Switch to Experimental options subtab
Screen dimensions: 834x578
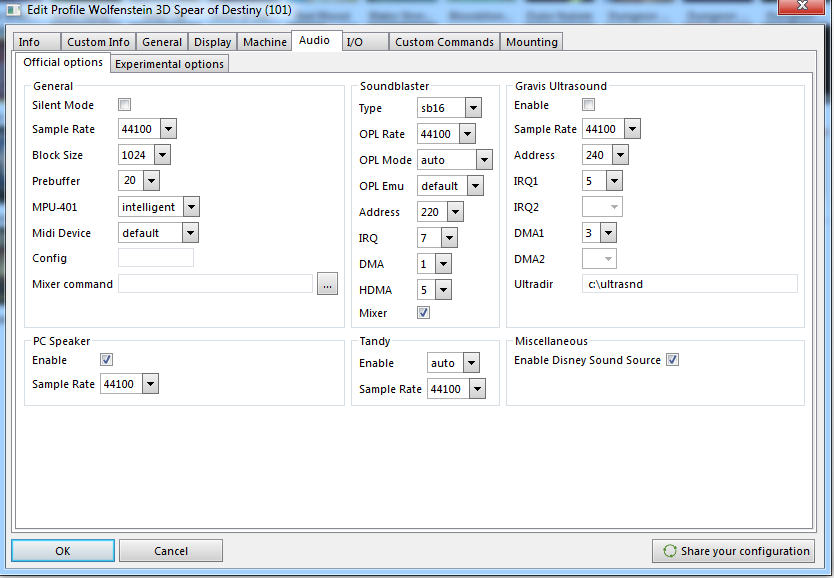pos(170,64)
